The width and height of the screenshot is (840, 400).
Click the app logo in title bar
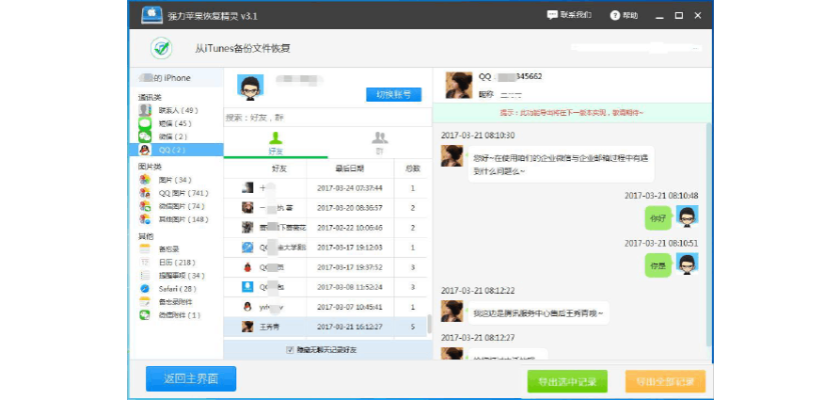pos(152,15)
